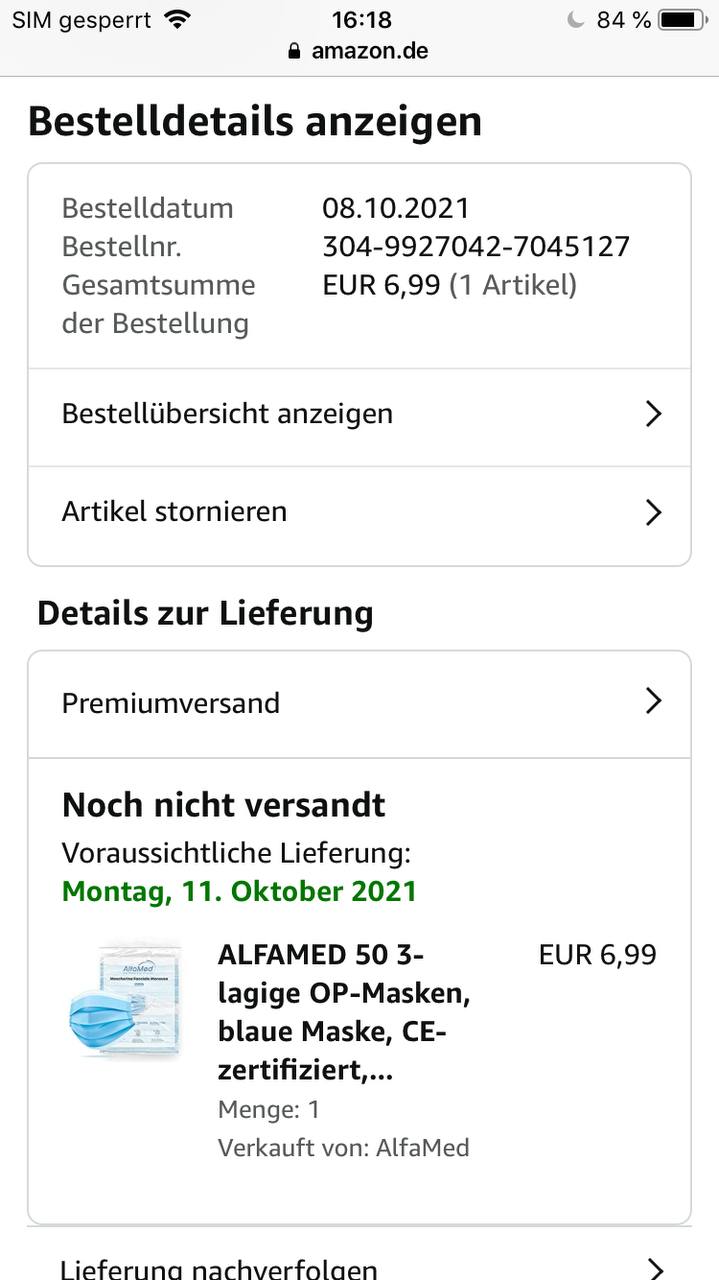Image resolution: width=719 pixels, height=1280 pixels.
Task: Select Artikel stornieren
Action: pos(175,512)
